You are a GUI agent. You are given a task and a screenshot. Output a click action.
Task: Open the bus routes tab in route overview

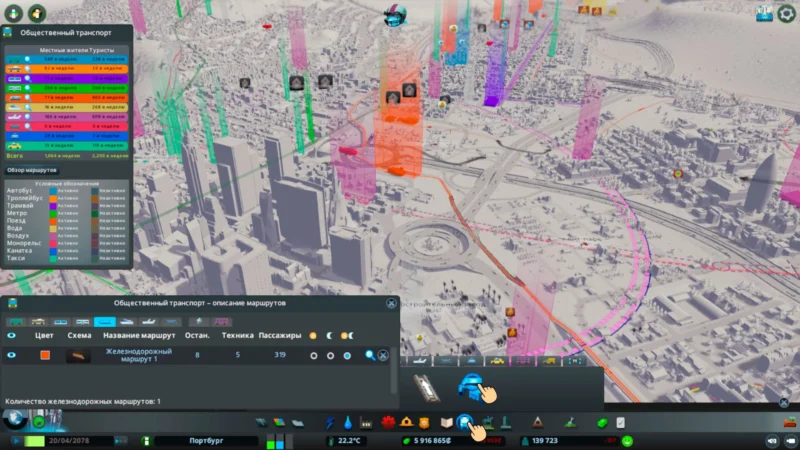16,321
